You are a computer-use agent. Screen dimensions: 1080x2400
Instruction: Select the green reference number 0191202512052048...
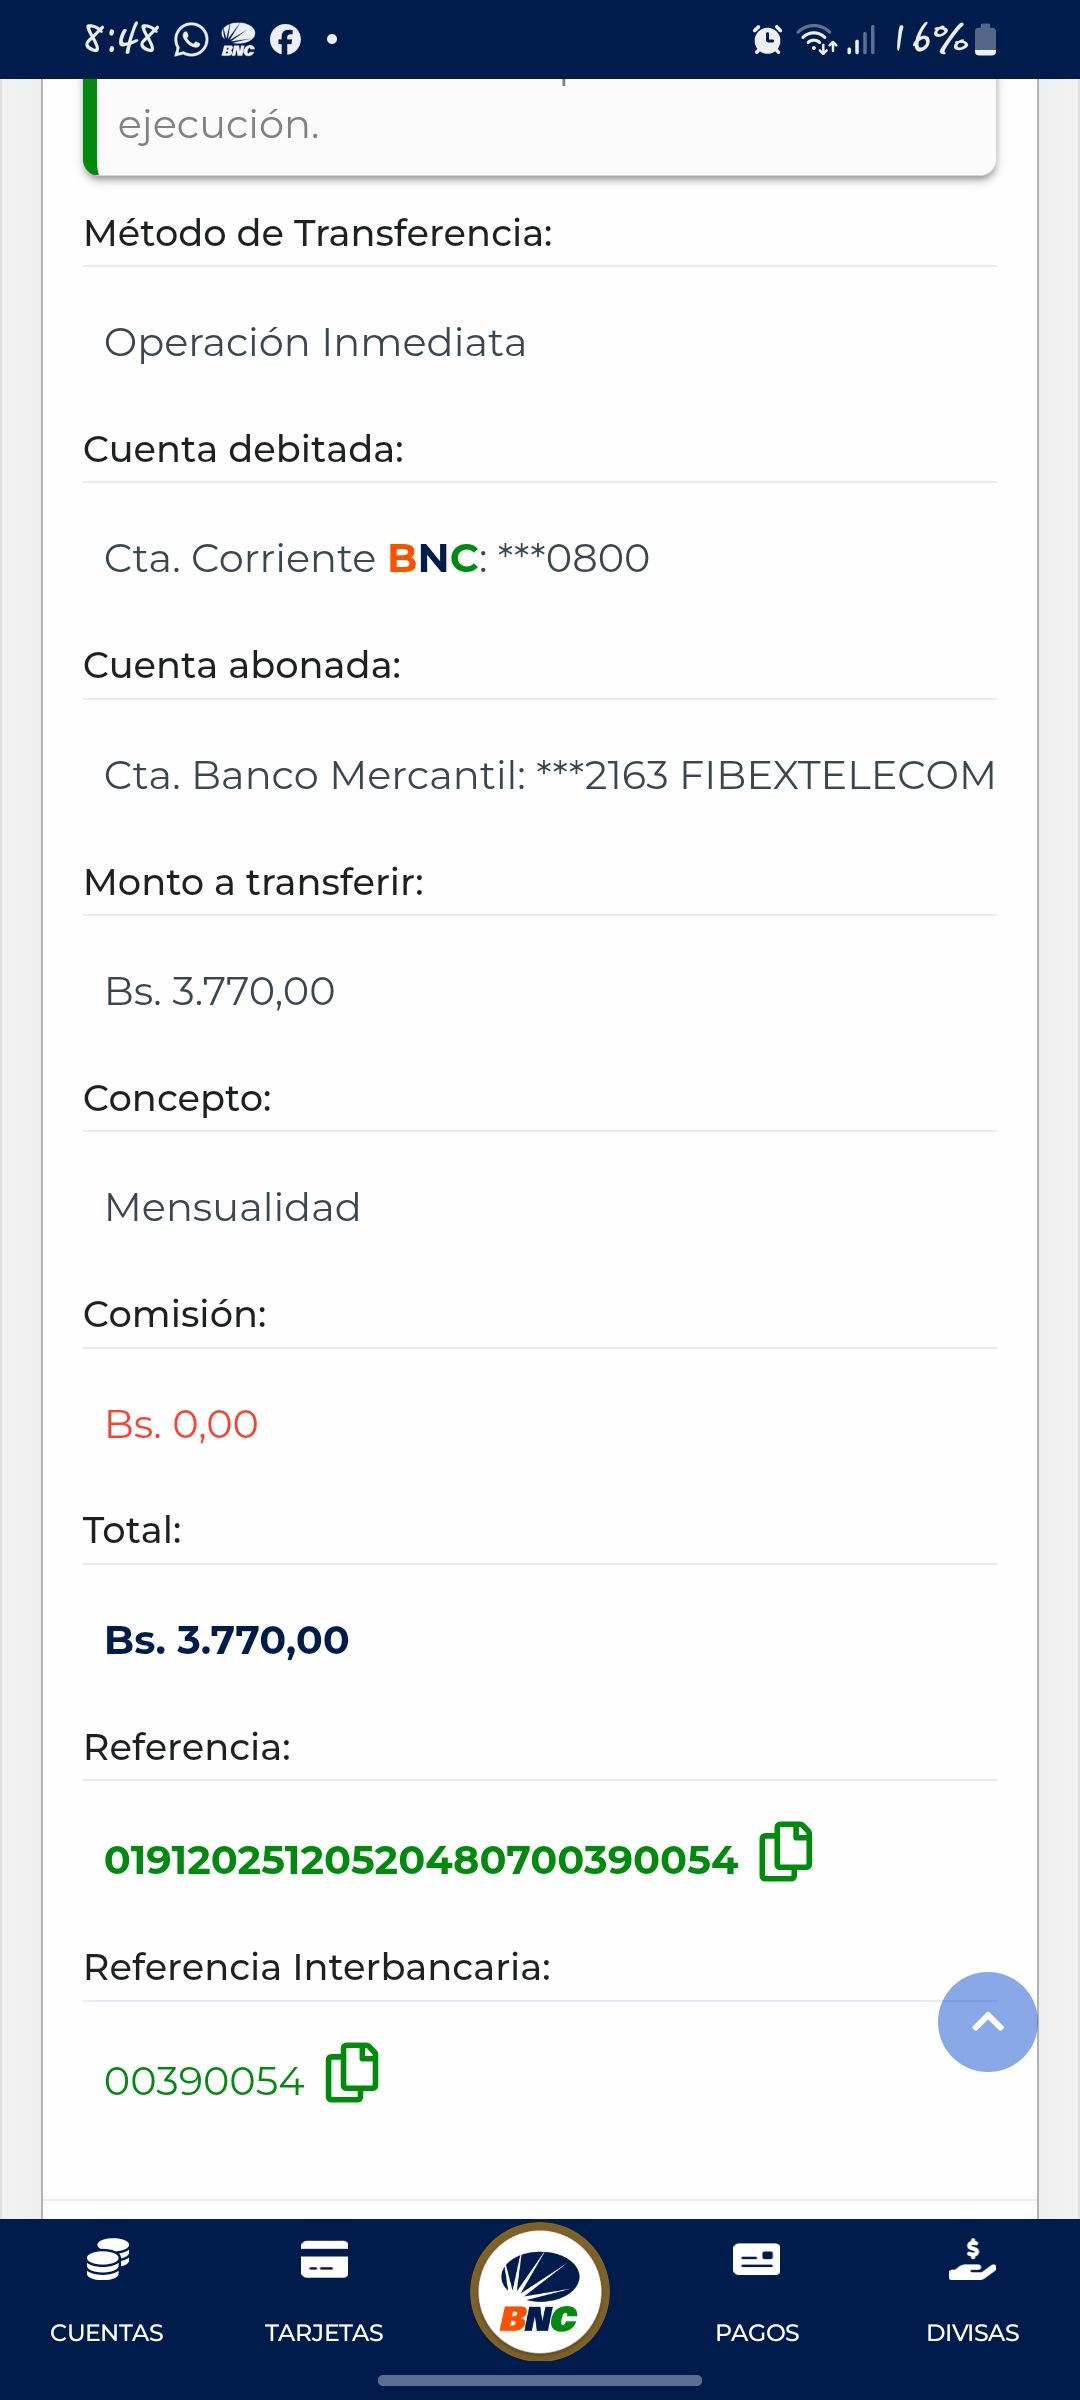(421, 1860)
